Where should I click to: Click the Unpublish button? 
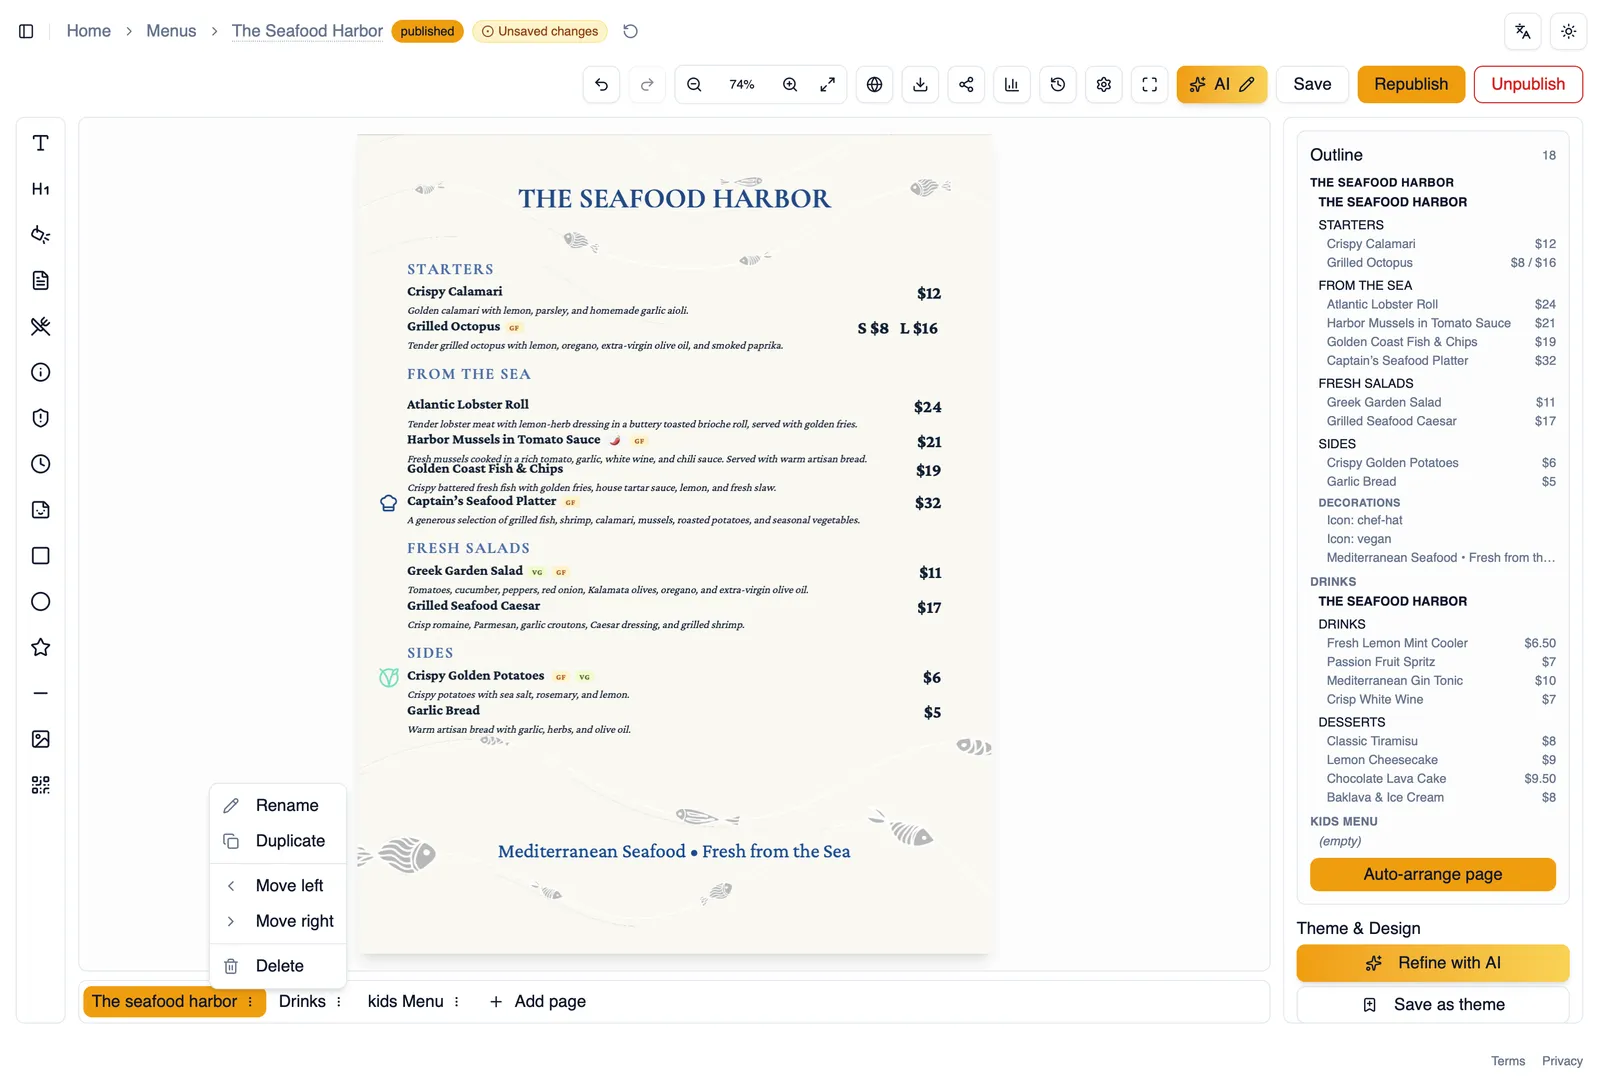[1528, 84]
